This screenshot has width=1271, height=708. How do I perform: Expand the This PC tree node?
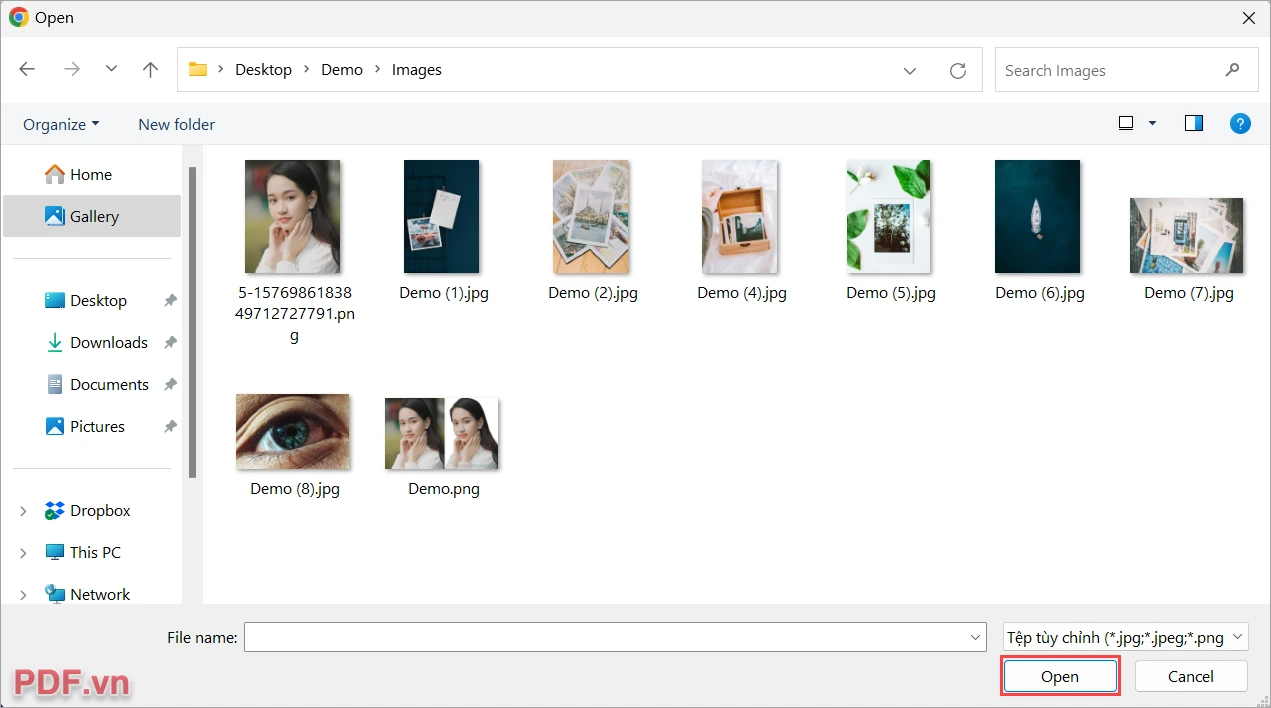click(23, 553)
